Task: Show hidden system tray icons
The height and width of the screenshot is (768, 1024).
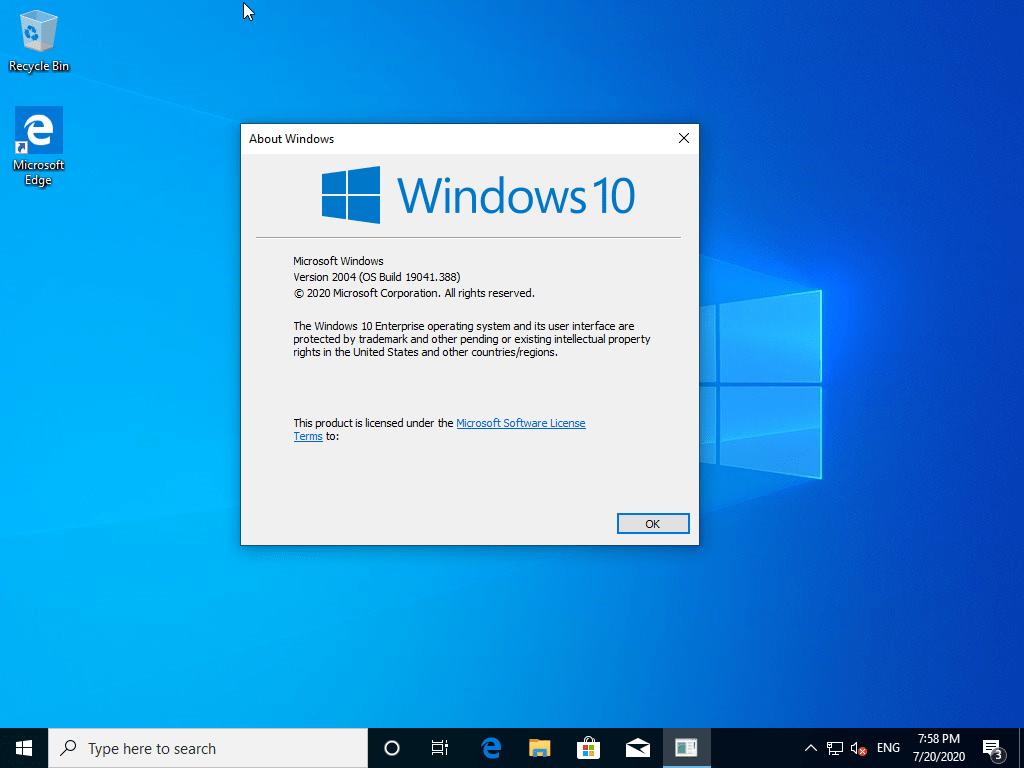Action: click(x=810, y=748)
